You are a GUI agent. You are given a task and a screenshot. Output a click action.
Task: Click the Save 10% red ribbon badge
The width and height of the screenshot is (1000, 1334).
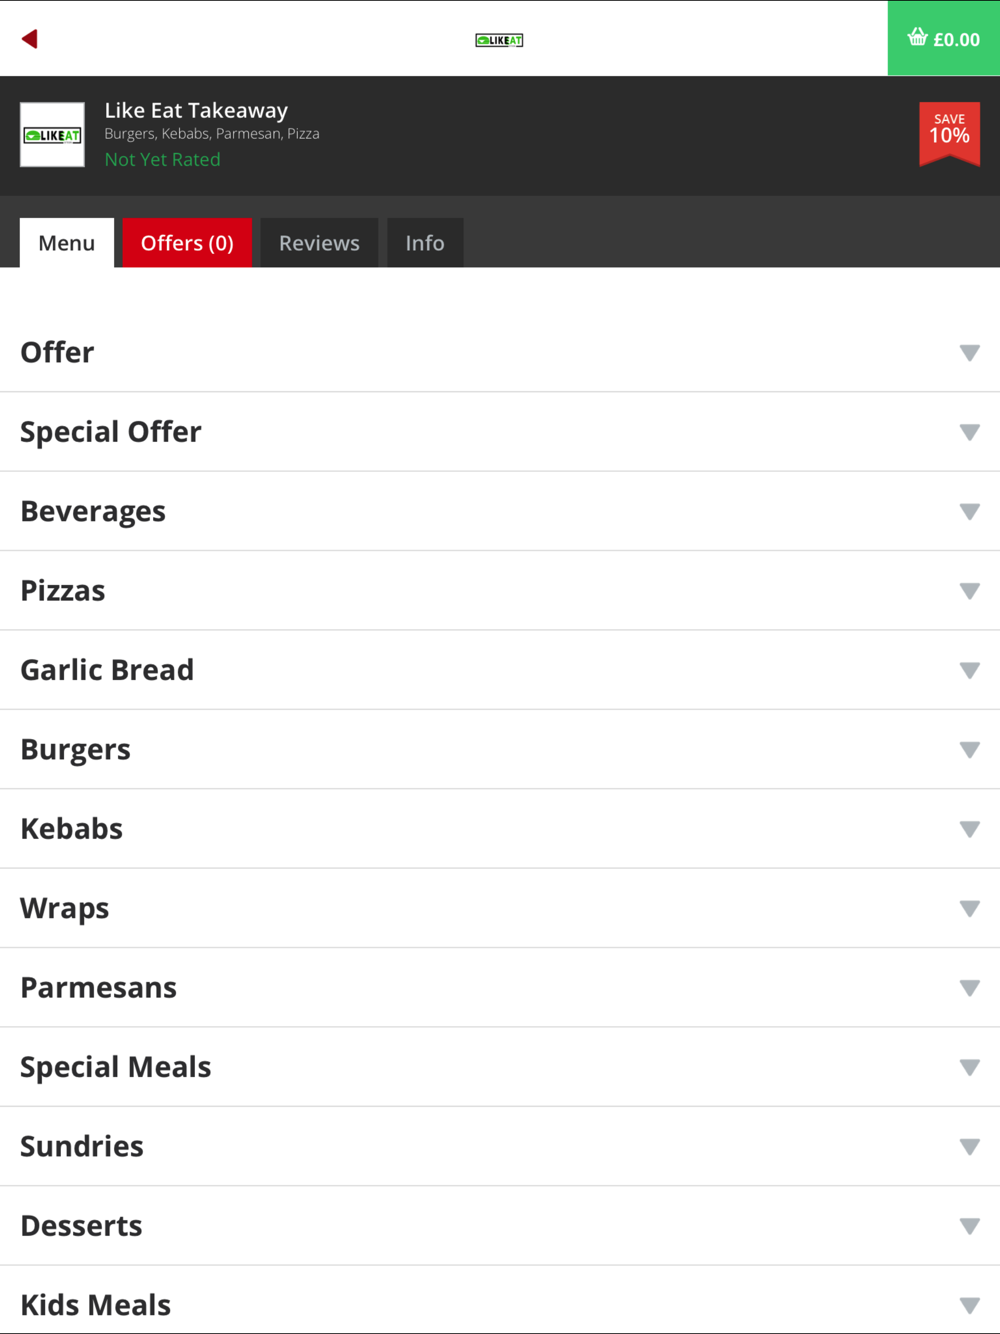[x=949, y=133]
